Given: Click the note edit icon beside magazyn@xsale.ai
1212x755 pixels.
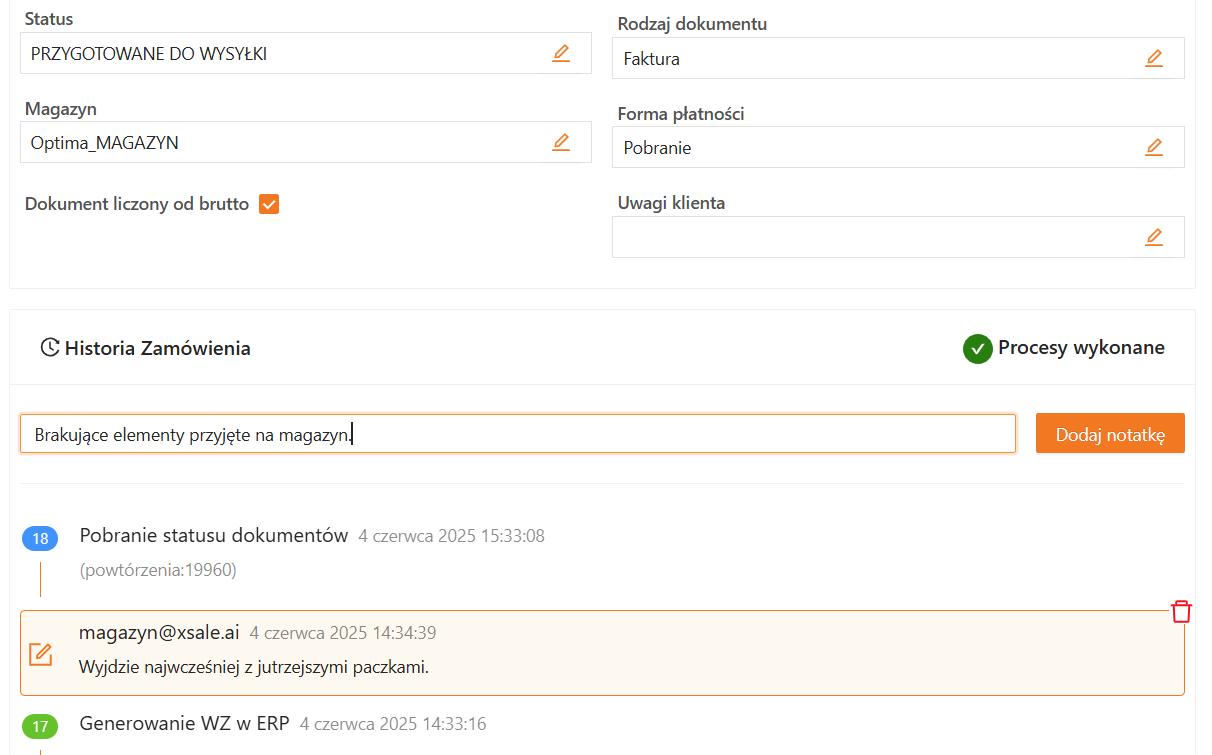Looking at the screenshot, I should click(40, 654).
